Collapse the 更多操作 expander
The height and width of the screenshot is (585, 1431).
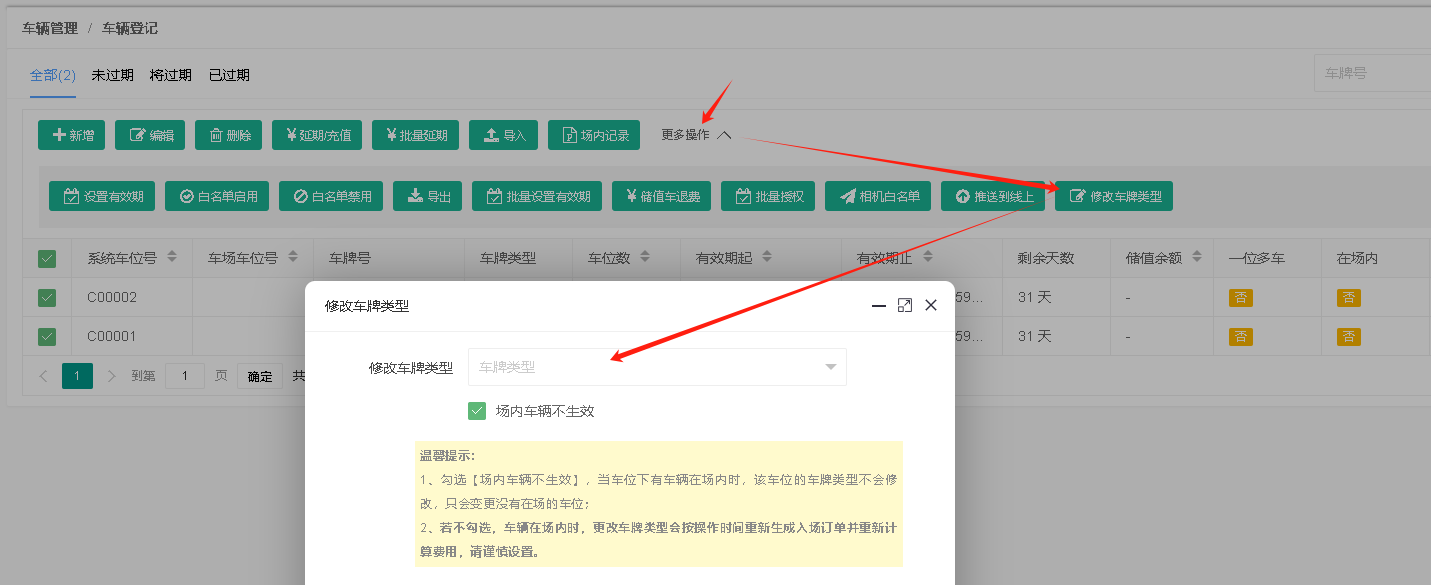[x=697, y=135]
